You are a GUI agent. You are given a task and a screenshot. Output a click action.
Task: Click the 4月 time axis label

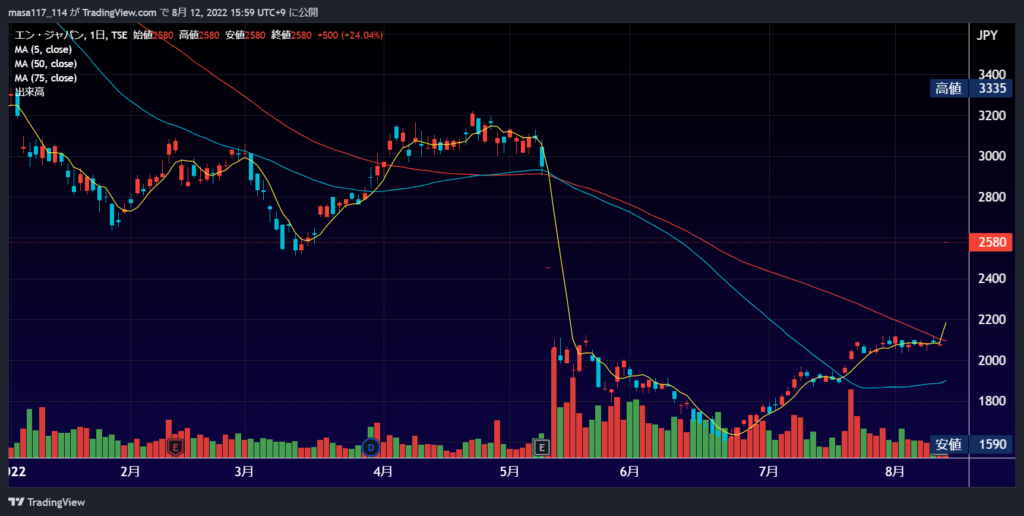pos(383,472)
